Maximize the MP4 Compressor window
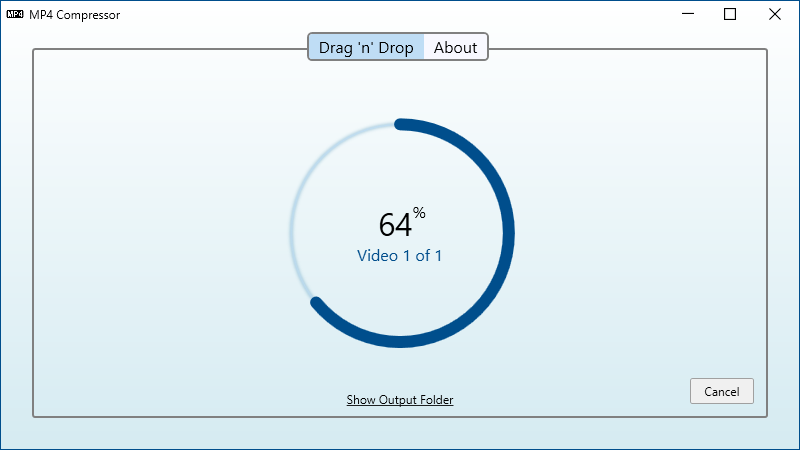The image size is (800, 450). (x=730, y=14)
